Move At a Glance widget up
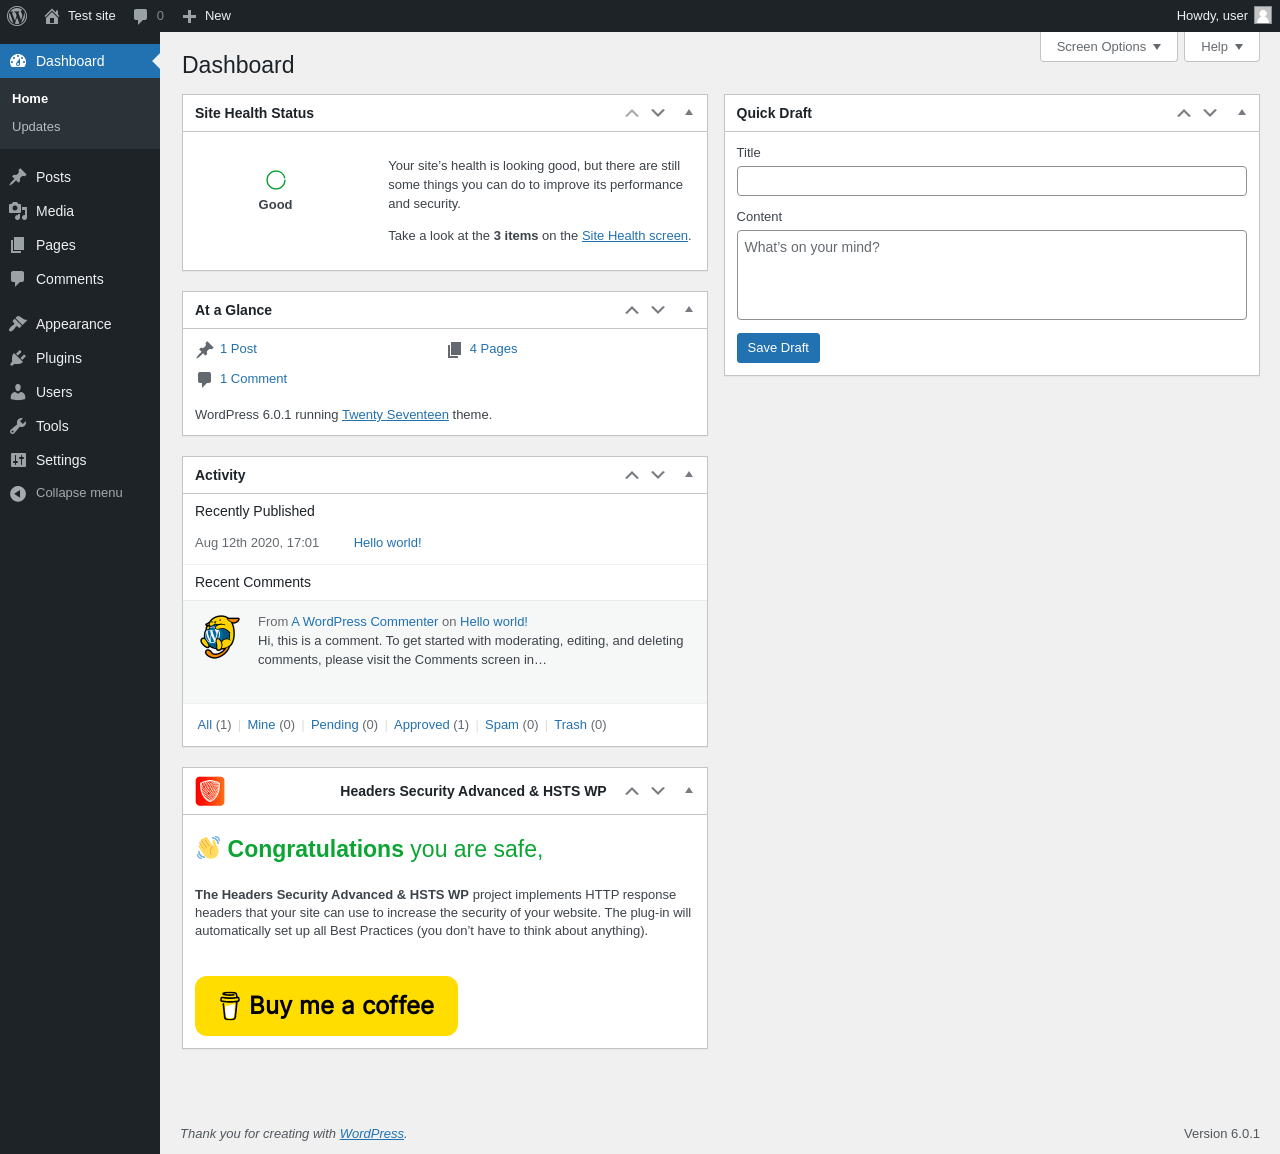The height and width of the screenshot is (1154, 1280). click(632, 310)
